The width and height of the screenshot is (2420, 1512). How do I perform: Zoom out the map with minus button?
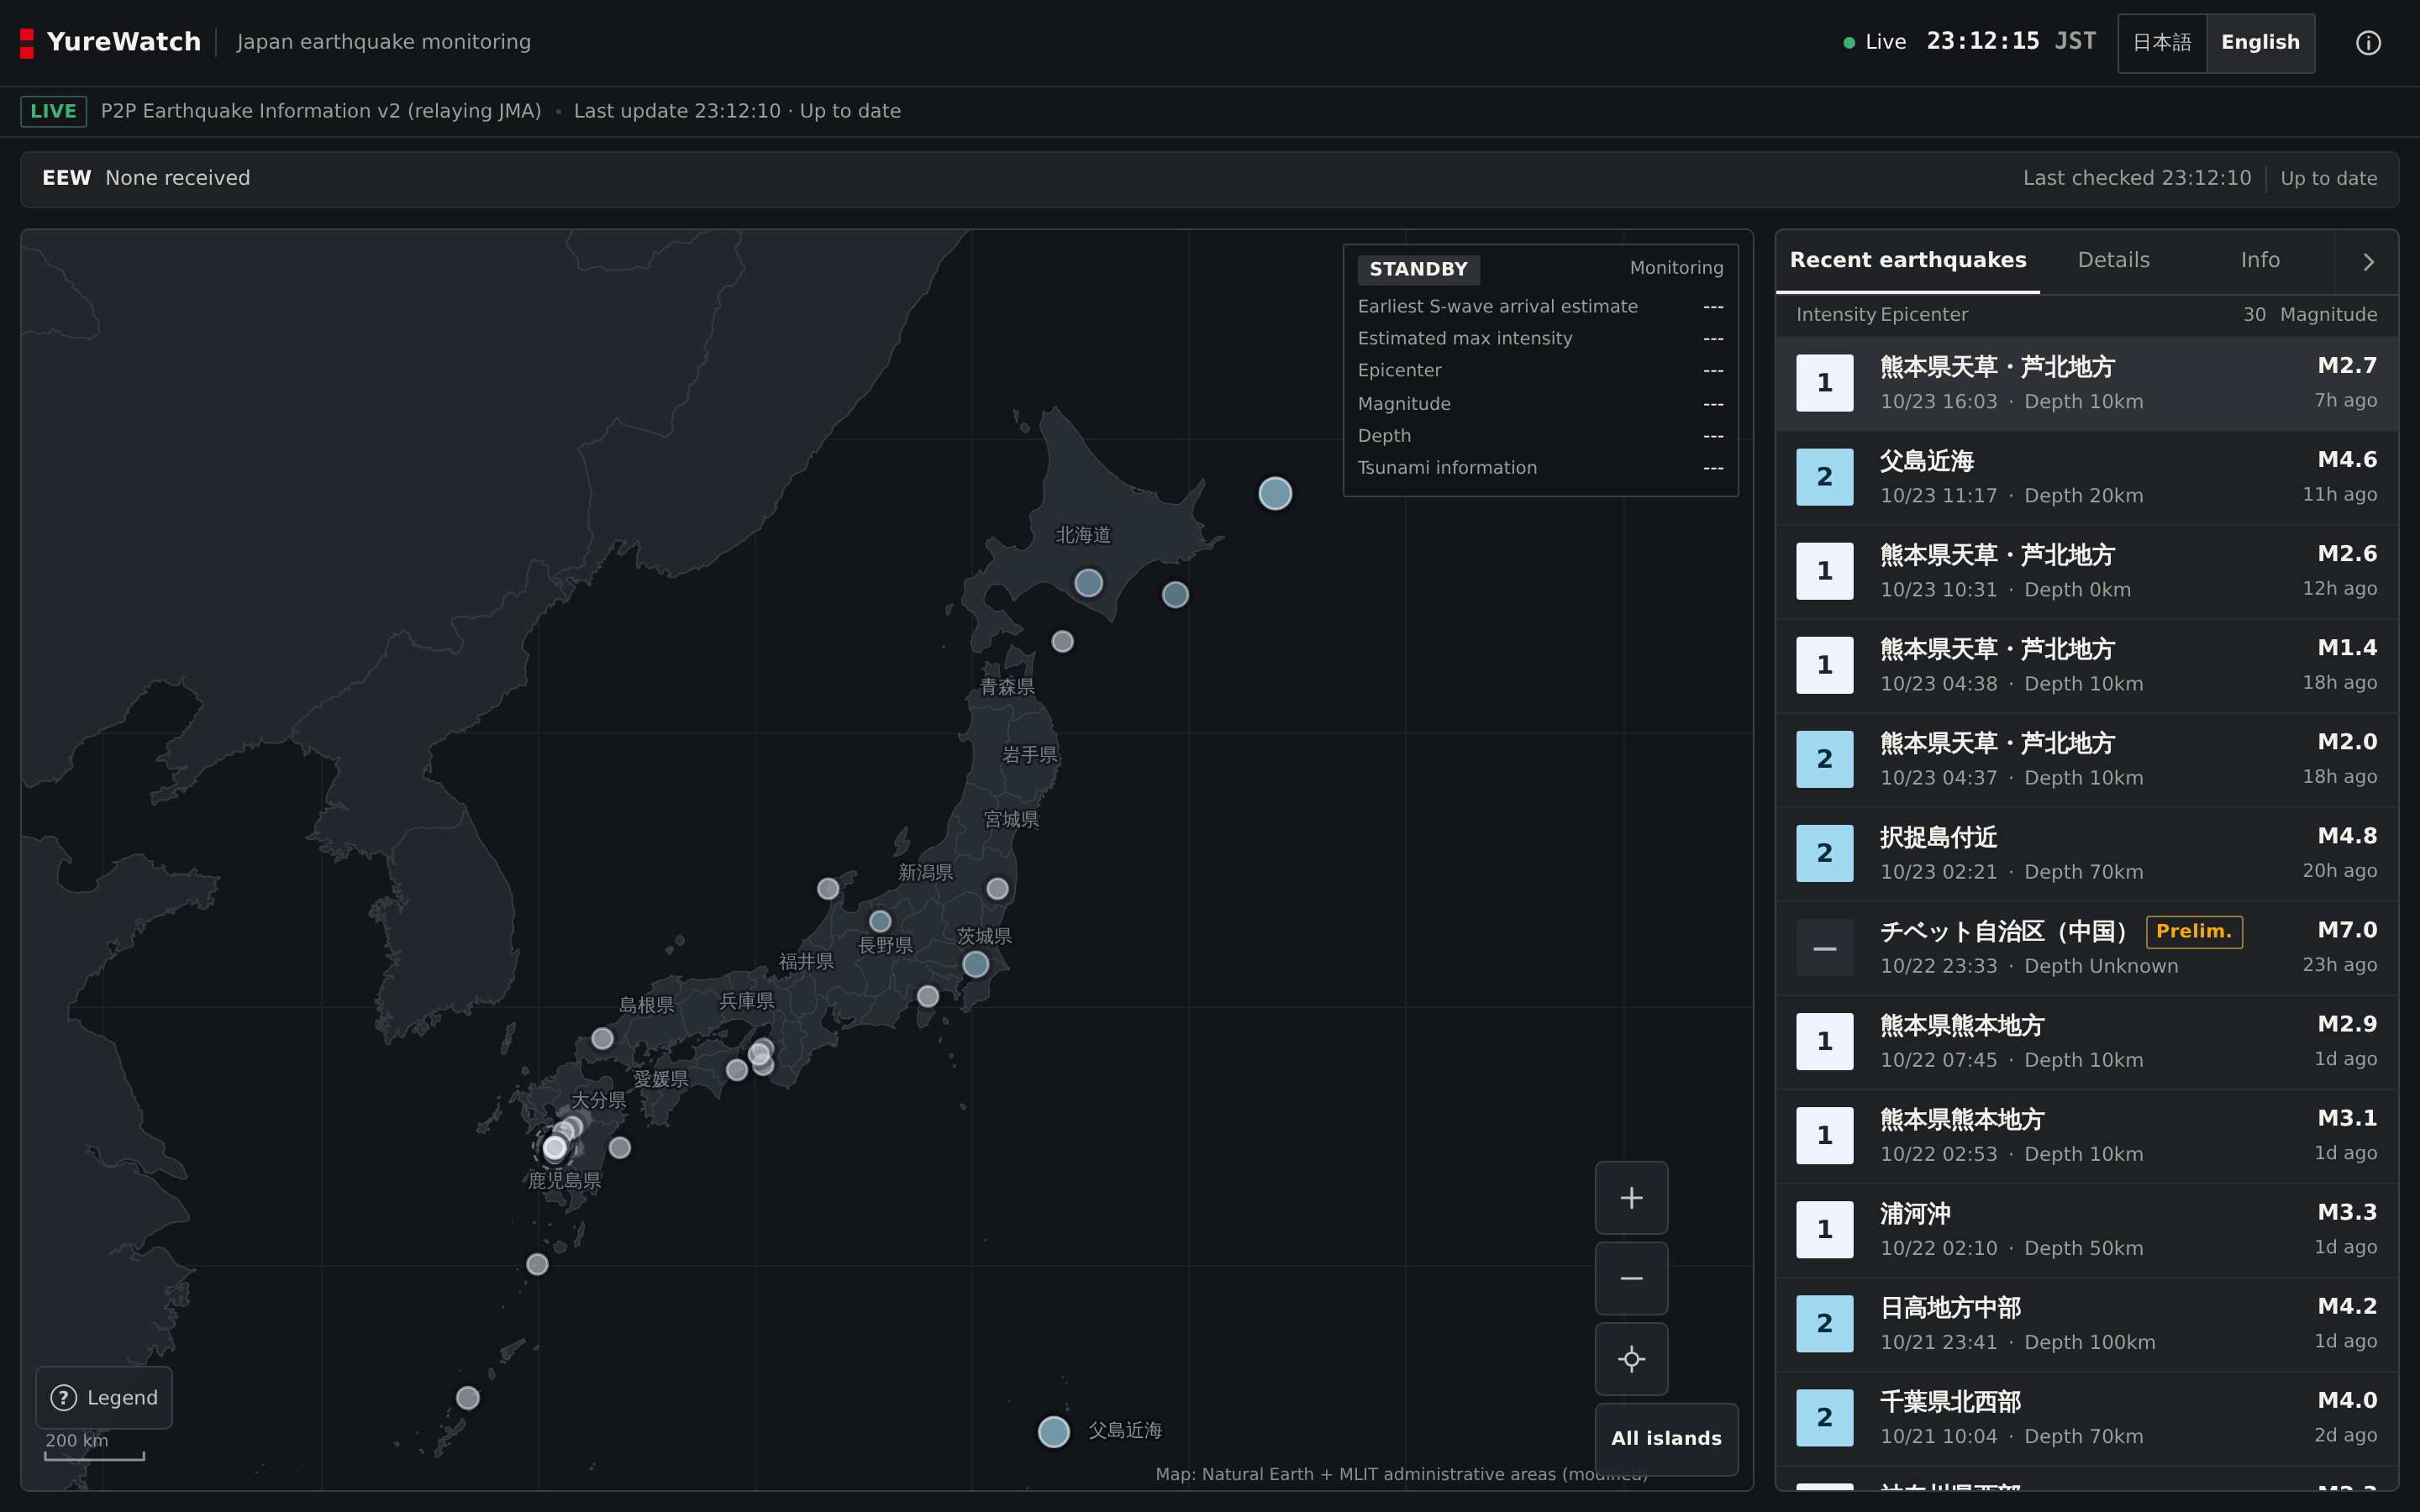(x=1631, y=1278)
